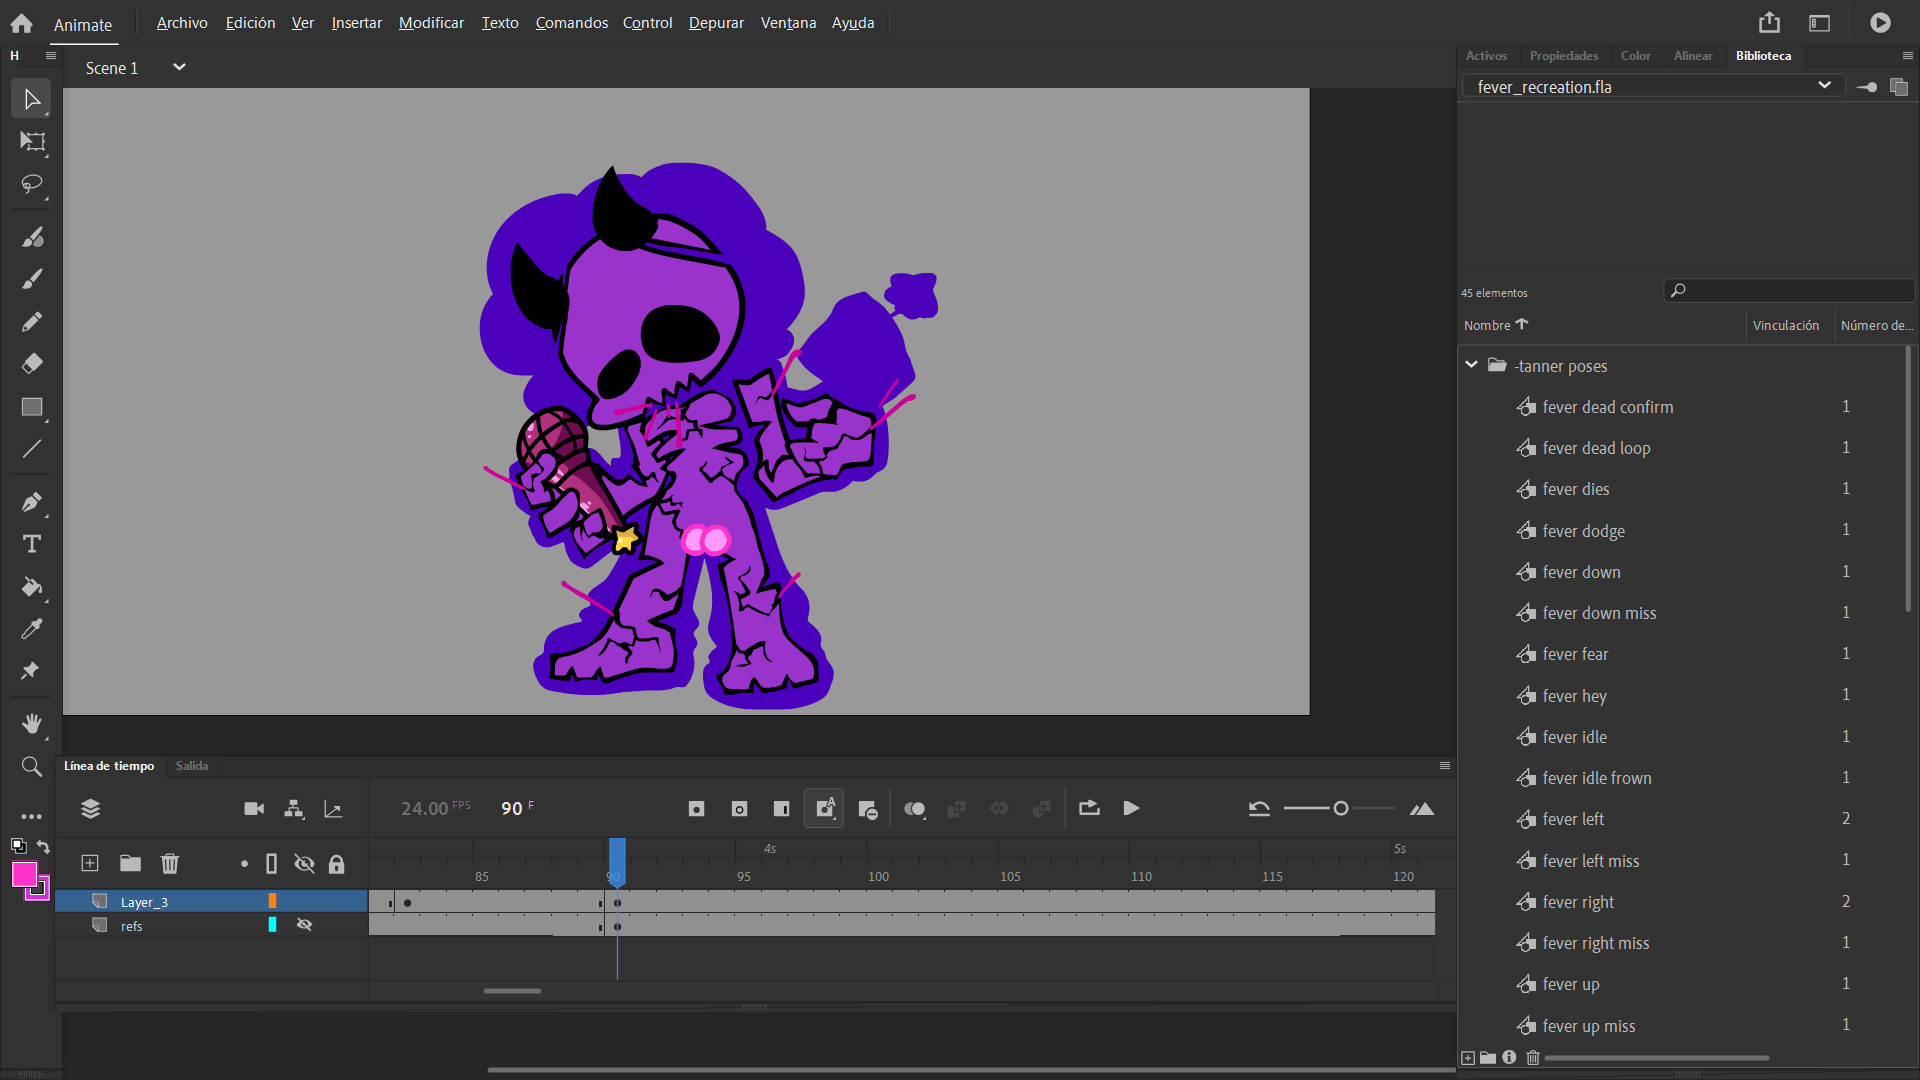Select the Eyedropper tool
This screenshot has height=1080, width=1920.
[x=32, y=629]
